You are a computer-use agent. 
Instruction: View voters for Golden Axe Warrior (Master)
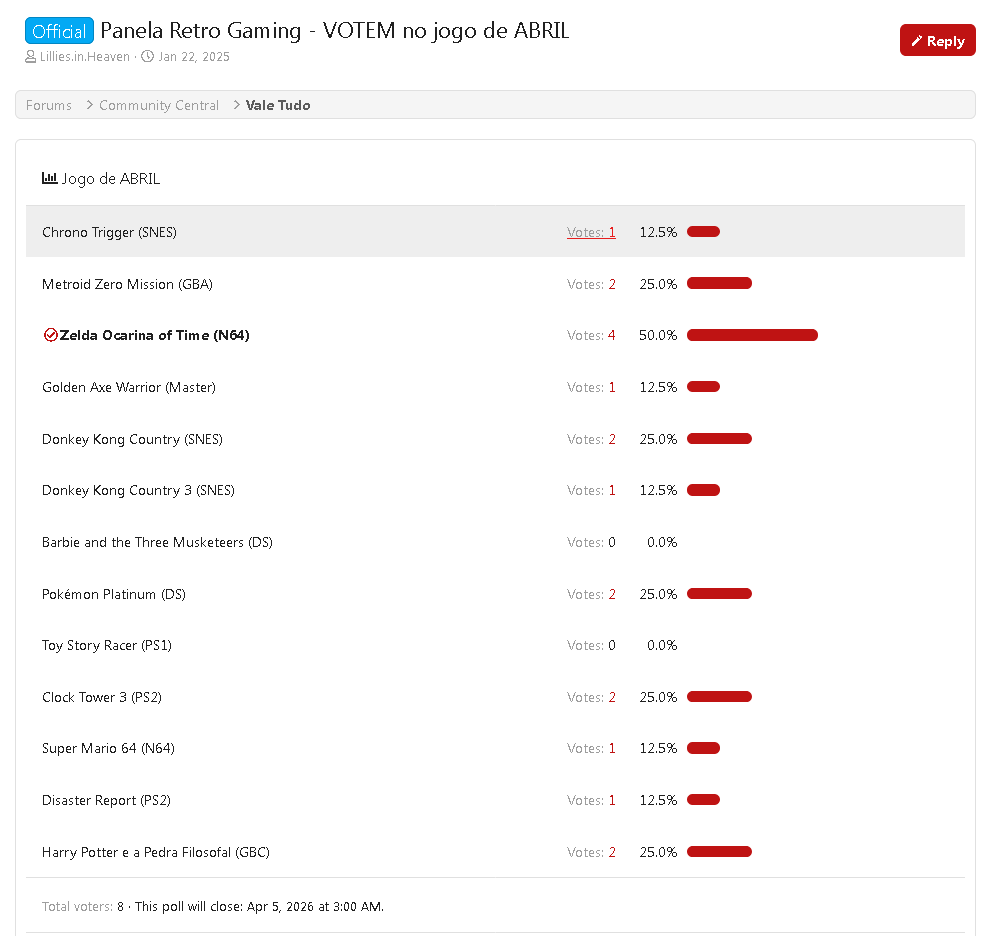pos(591,387)
